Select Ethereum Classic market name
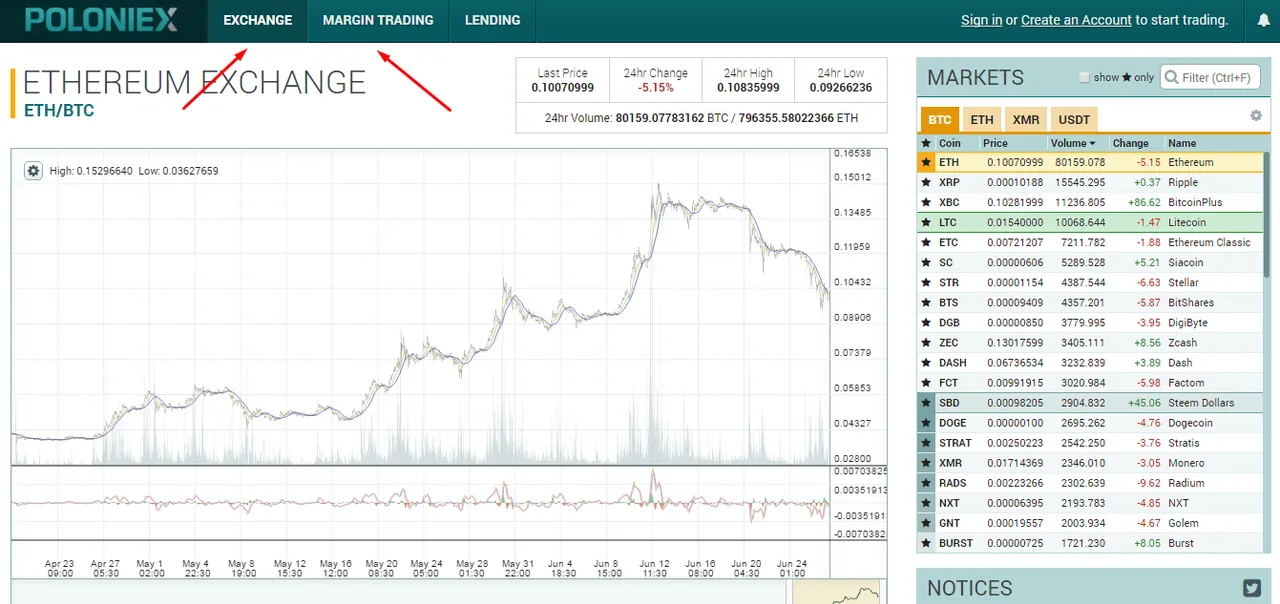1280x604 pixels. (1209, 242)
